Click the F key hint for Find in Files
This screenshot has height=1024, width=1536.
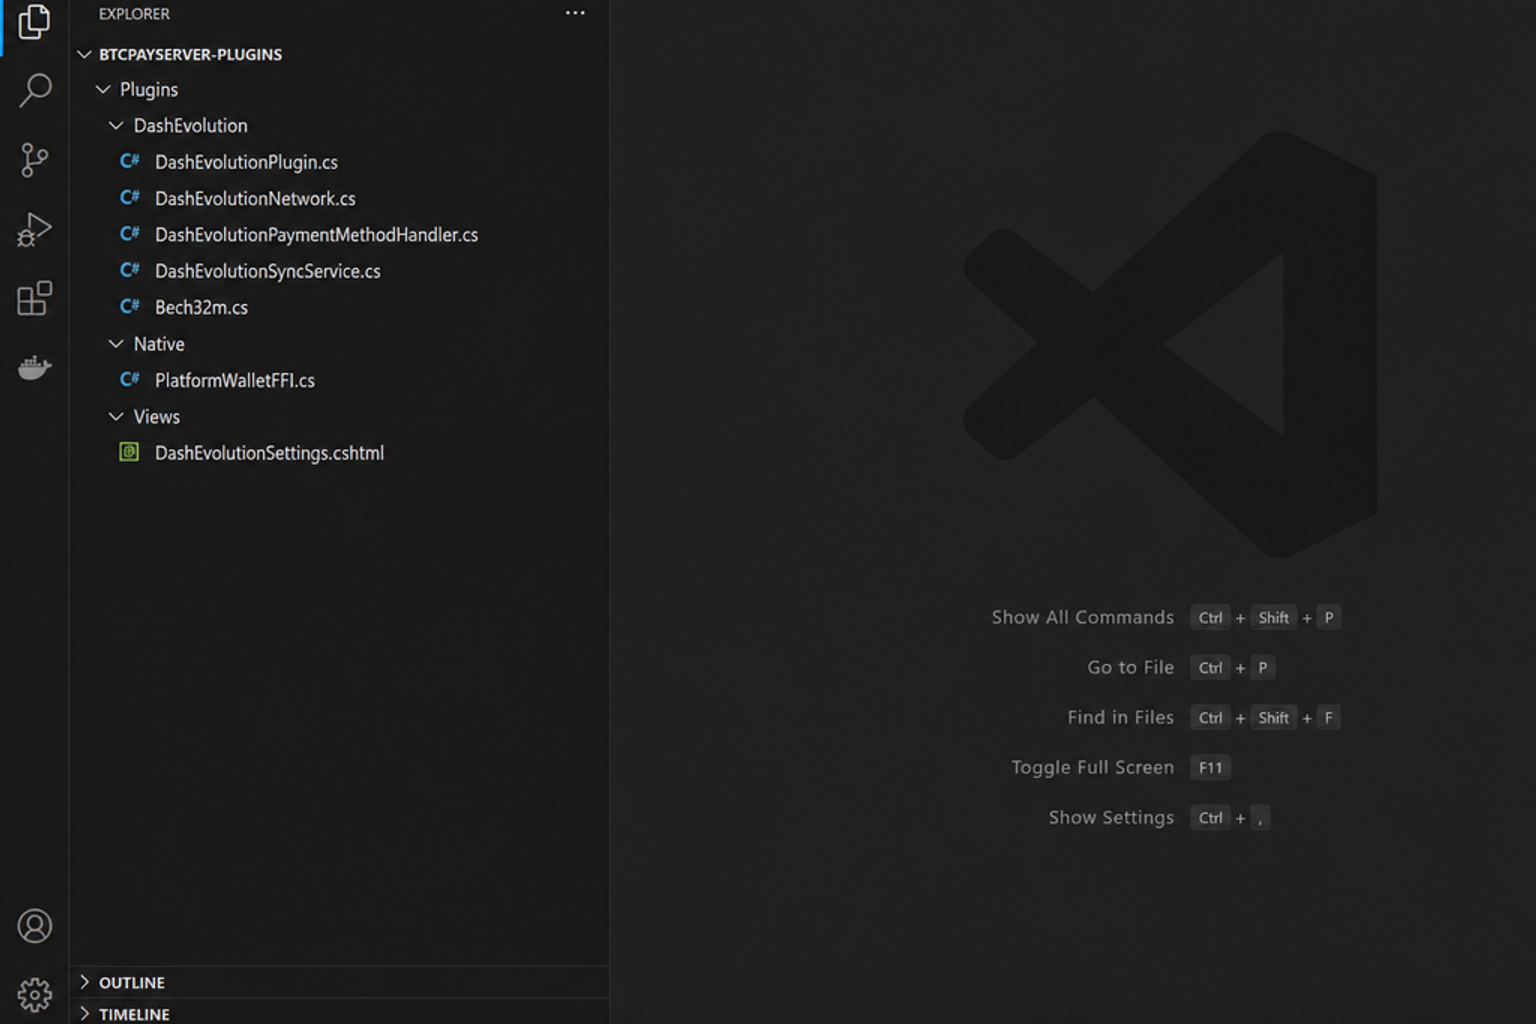pyautogui.click(x=1328, y=717)
